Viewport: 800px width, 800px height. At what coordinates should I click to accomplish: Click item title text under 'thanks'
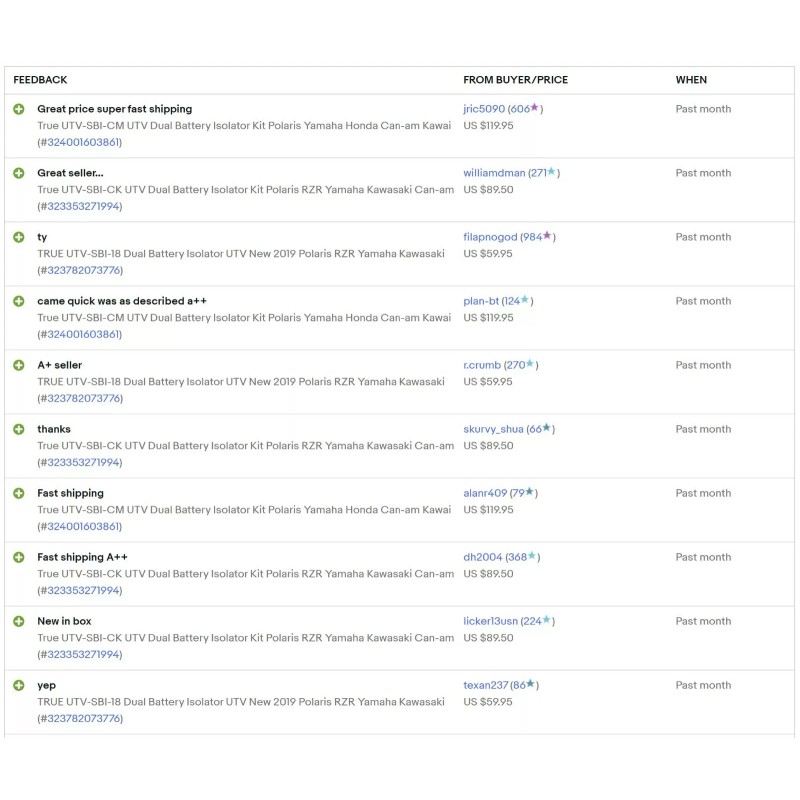pyautogui.click(x=245, y=446)
